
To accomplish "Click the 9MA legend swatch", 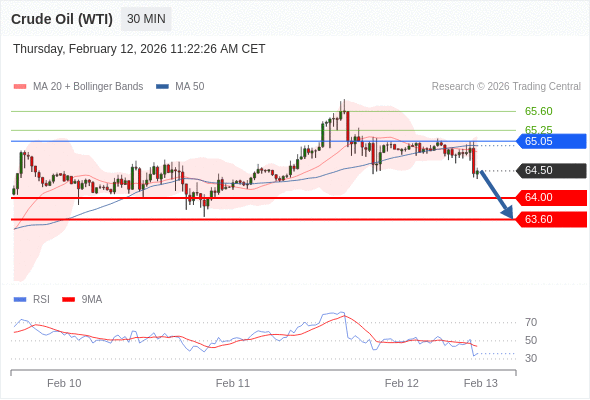I will (68, 300).
